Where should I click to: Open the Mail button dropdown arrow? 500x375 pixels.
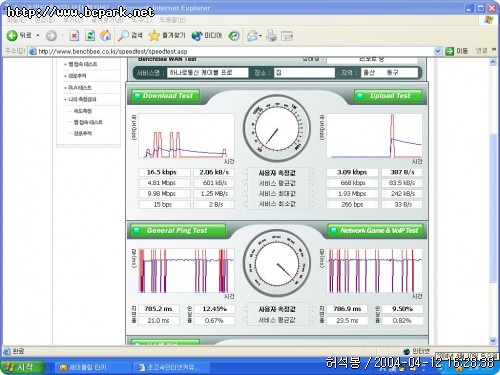click(x=261, y=36)
